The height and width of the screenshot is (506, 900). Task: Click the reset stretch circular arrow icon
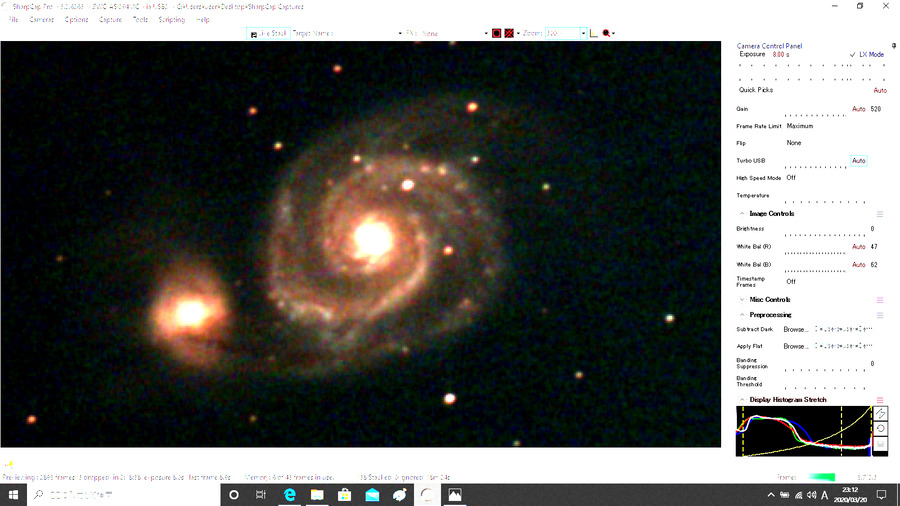click(x=880, y=429)
